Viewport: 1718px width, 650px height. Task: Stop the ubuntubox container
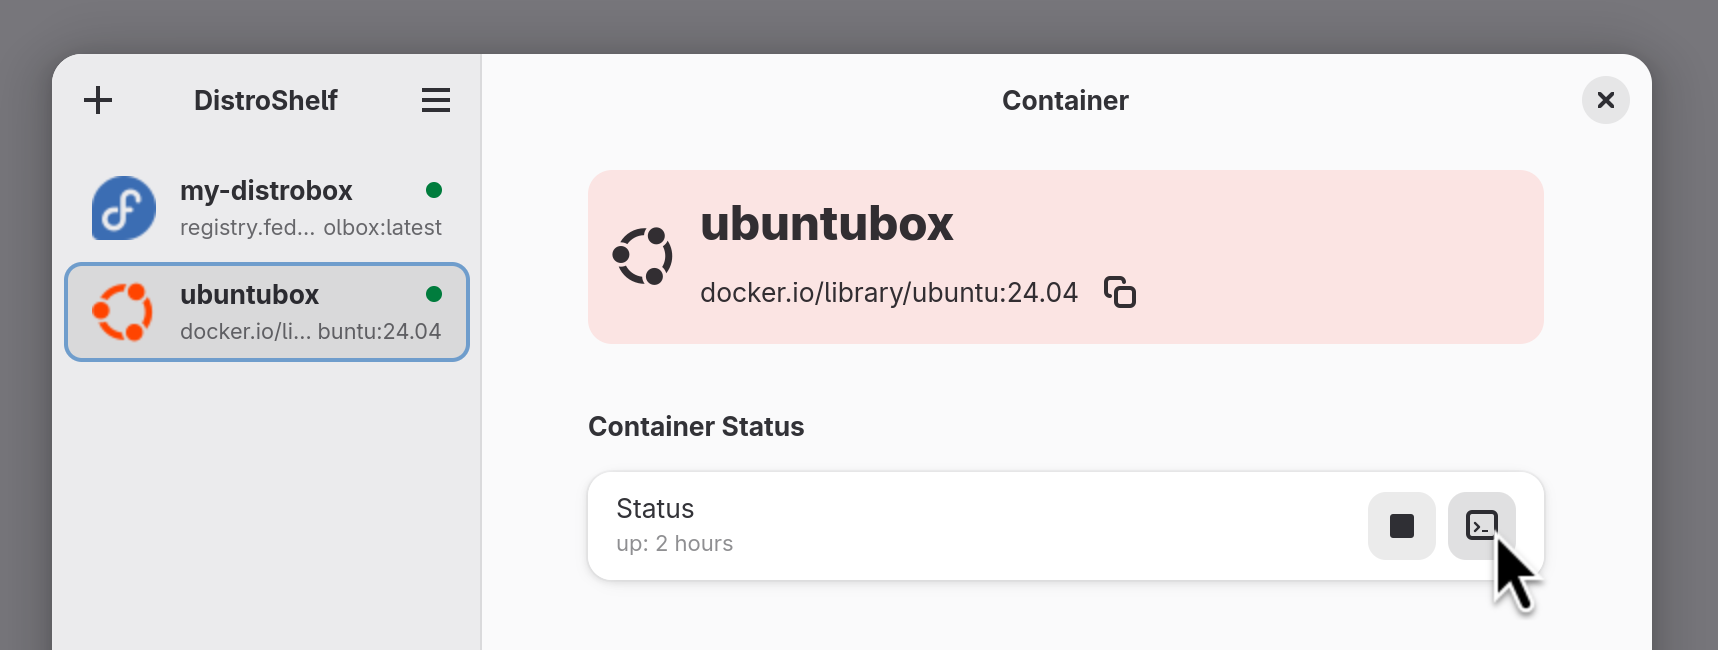pyautogui.click(x=1401, y=526)
